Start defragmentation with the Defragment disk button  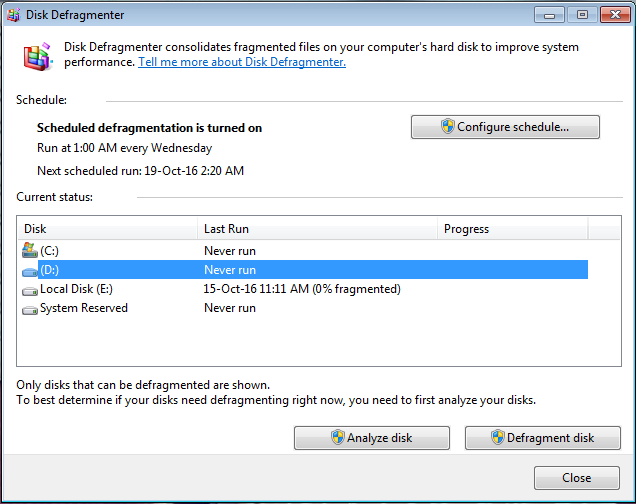click(543, 438)
